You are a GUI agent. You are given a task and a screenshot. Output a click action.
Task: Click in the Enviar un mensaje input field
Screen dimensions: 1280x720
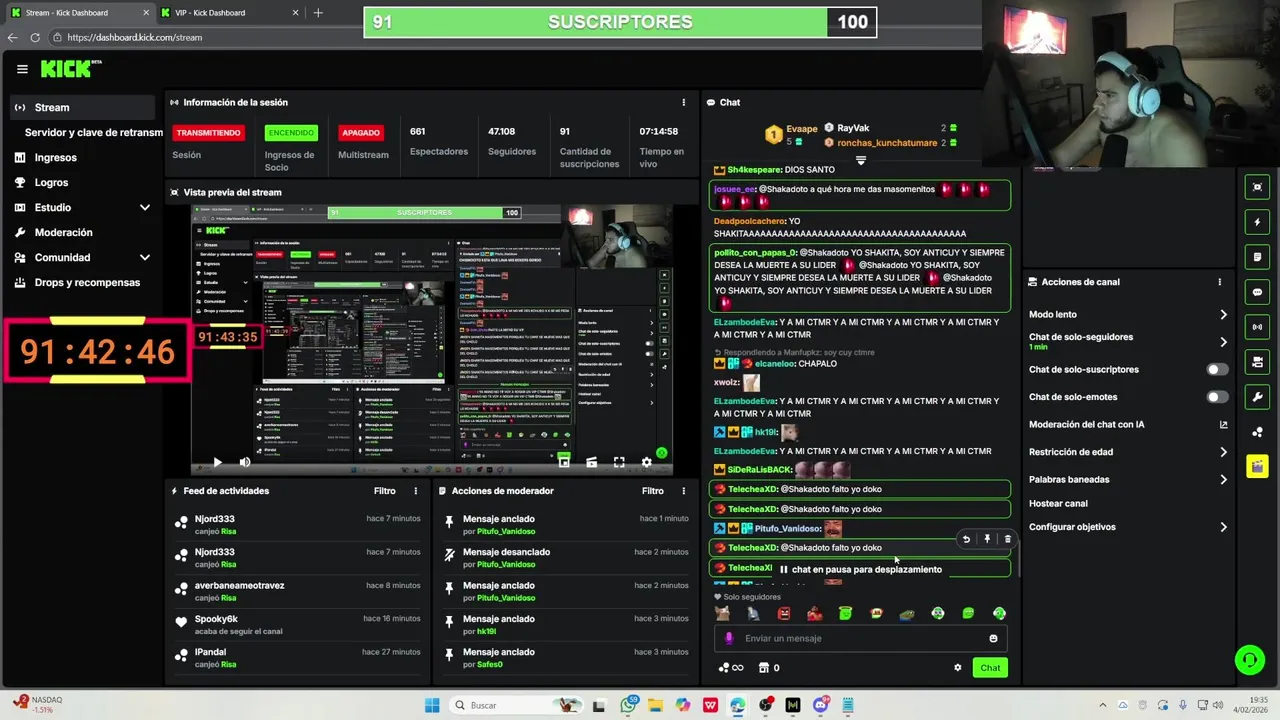[860, 638]
